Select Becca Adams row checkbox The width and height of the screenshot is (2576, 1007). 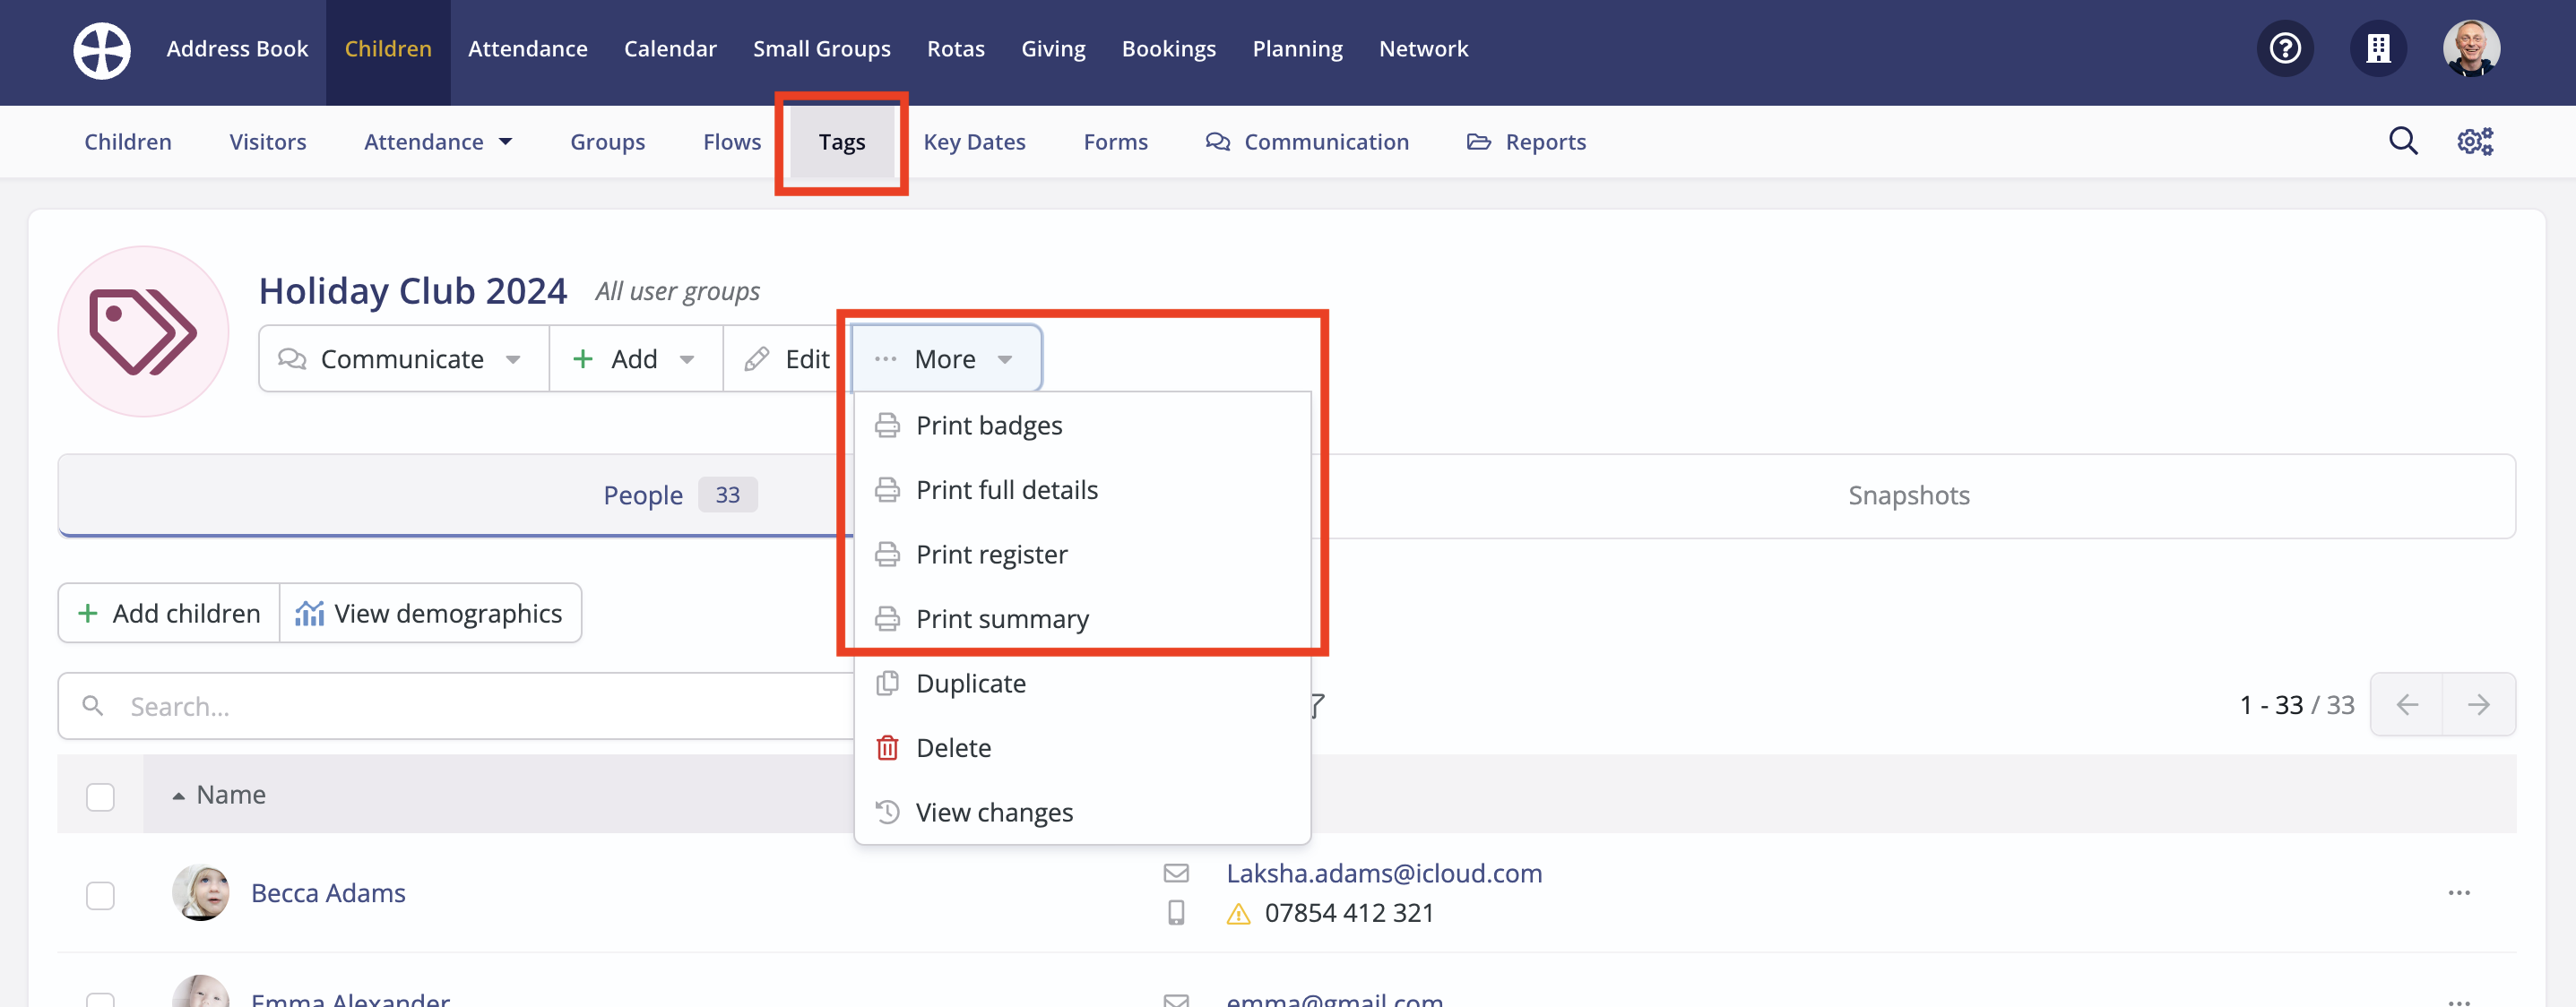100,894
